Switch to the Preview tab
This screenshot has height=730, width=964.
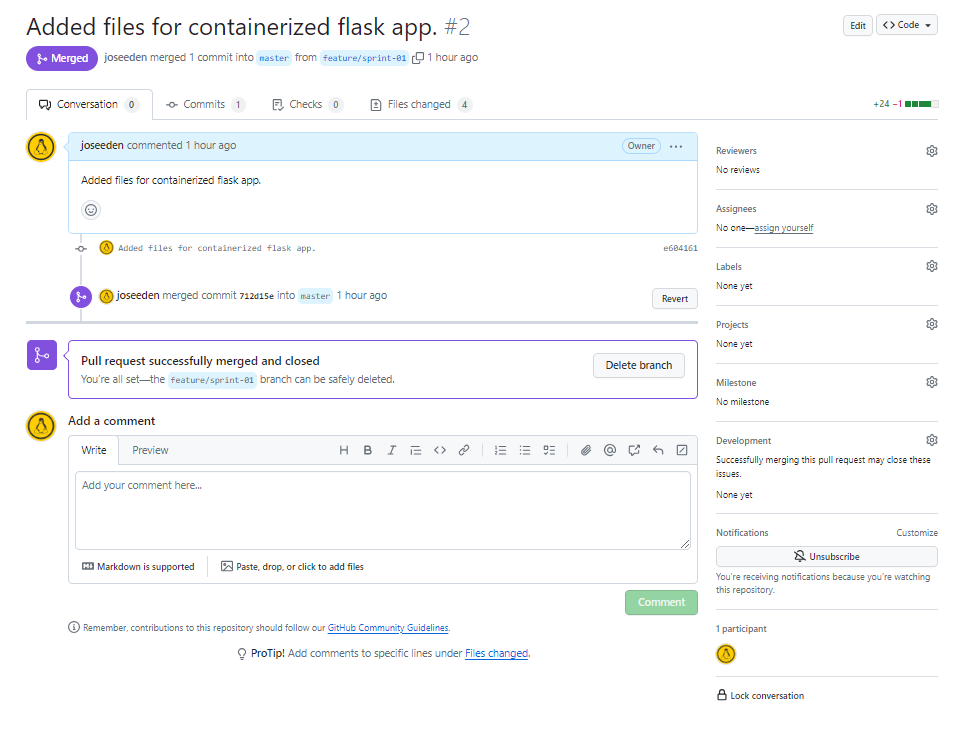pyautogui.click(x=150, y=450)
